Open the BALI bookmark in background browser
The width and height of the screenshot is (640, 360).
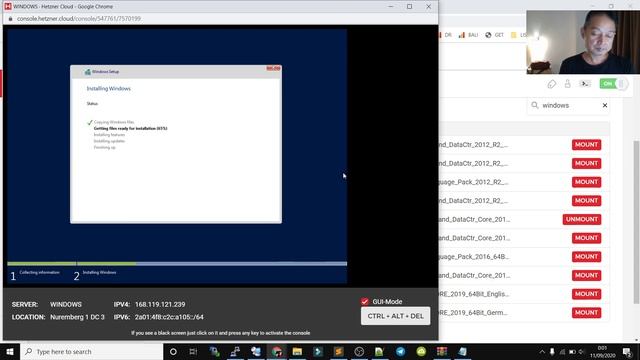469,35
